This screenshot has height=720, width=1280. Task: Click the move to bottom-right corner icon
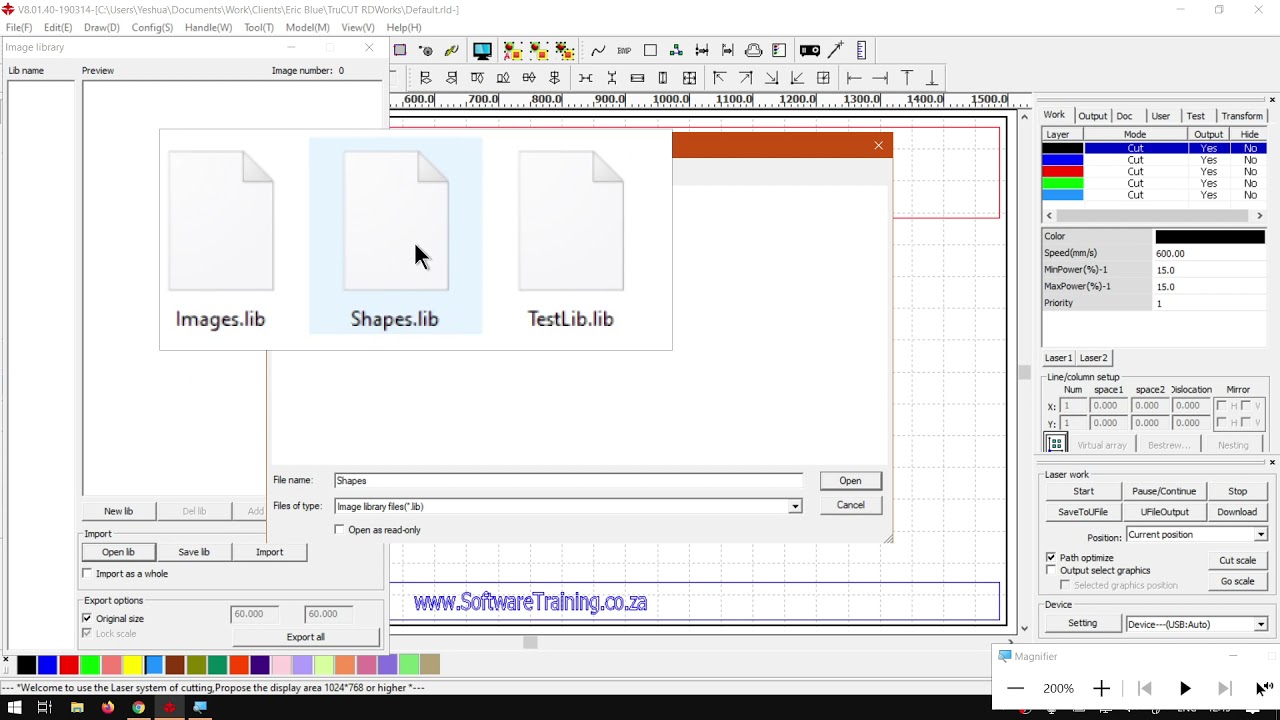[x=771, y=78]
